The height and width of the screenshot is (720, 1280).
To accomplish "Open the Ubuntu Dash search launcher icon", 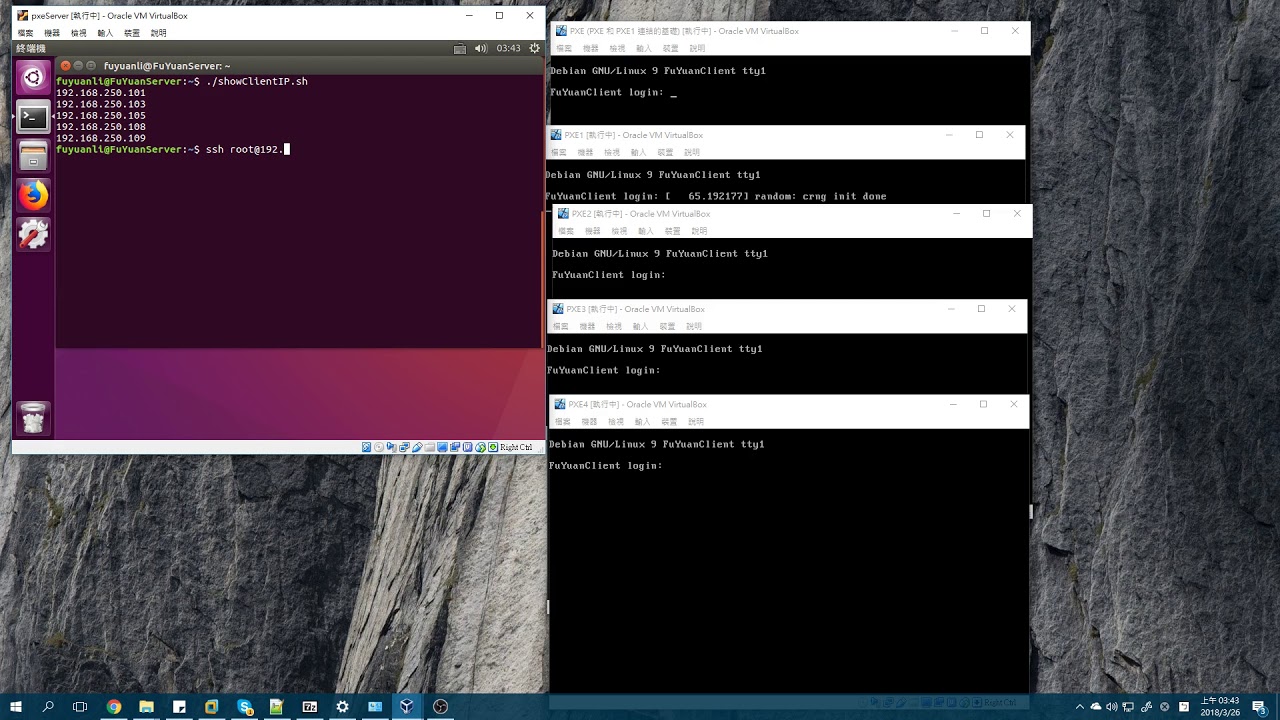I will point(33,77).
